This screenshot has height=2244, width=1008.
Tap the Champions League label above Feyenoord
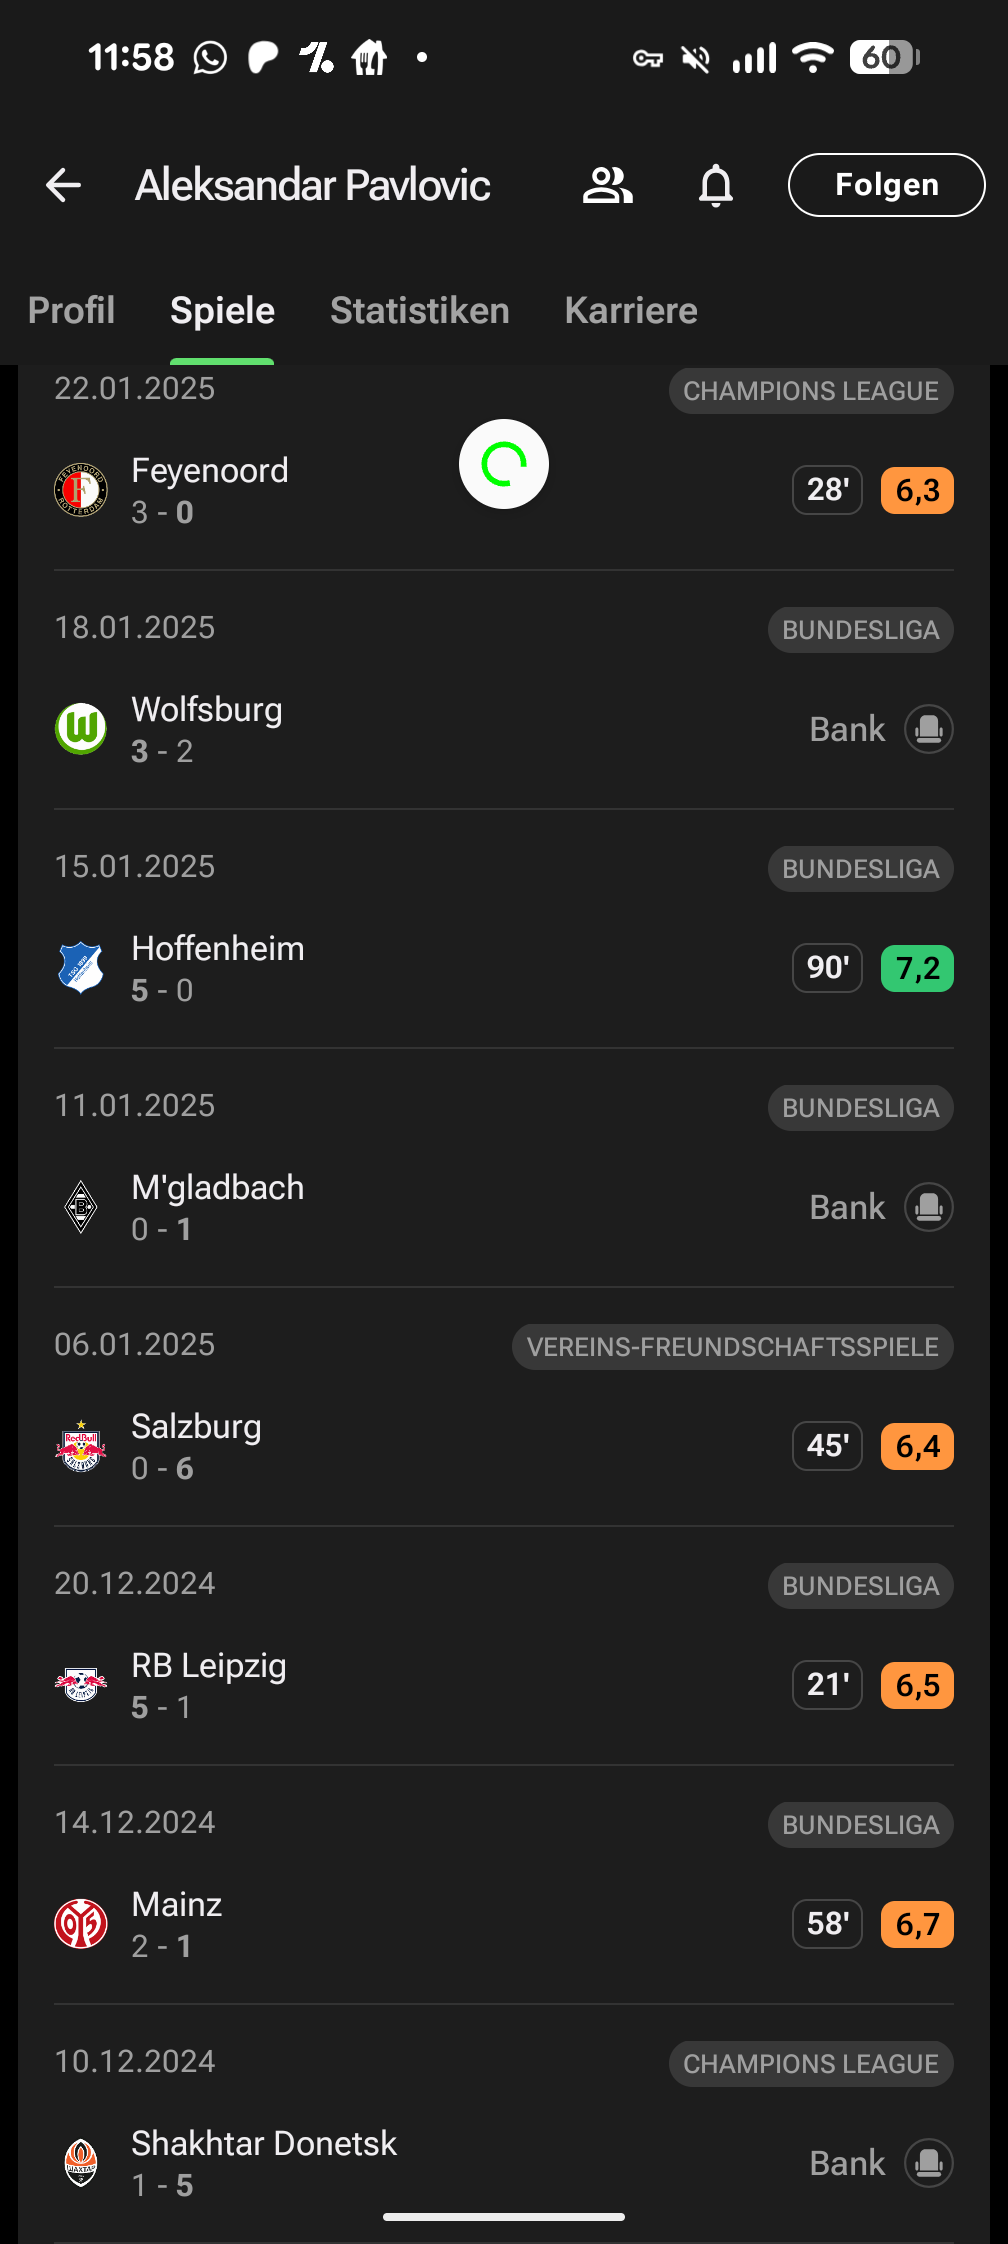pyautogui.click(x=810, y=391)
